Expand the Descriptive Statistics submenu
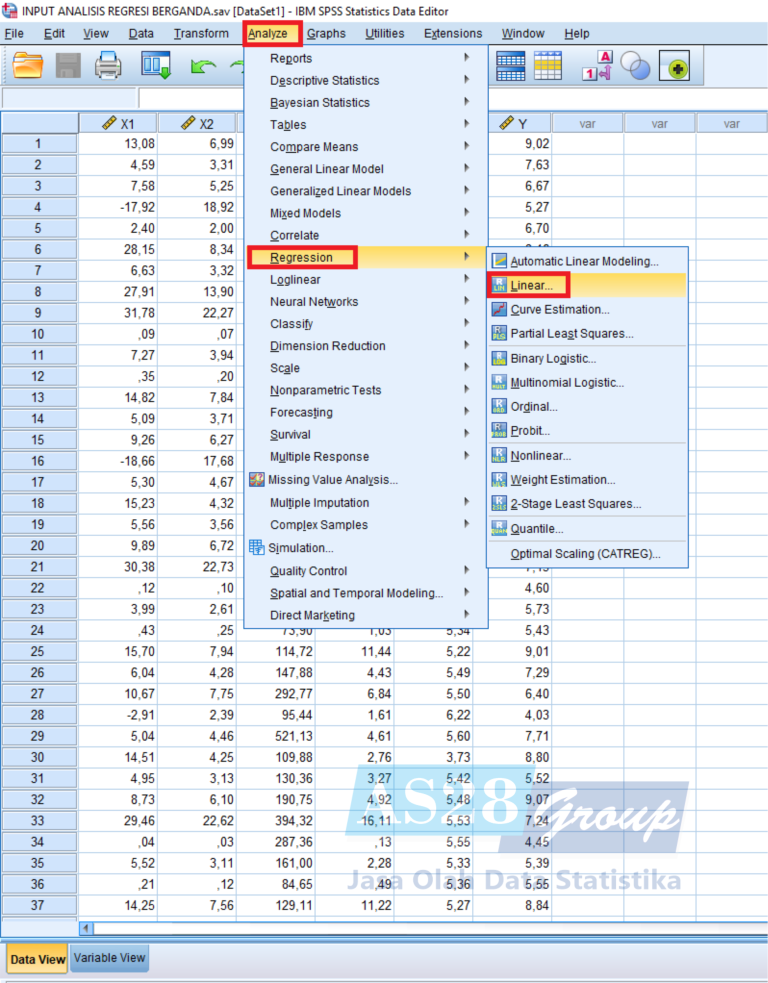 click(x=324, y=80)
